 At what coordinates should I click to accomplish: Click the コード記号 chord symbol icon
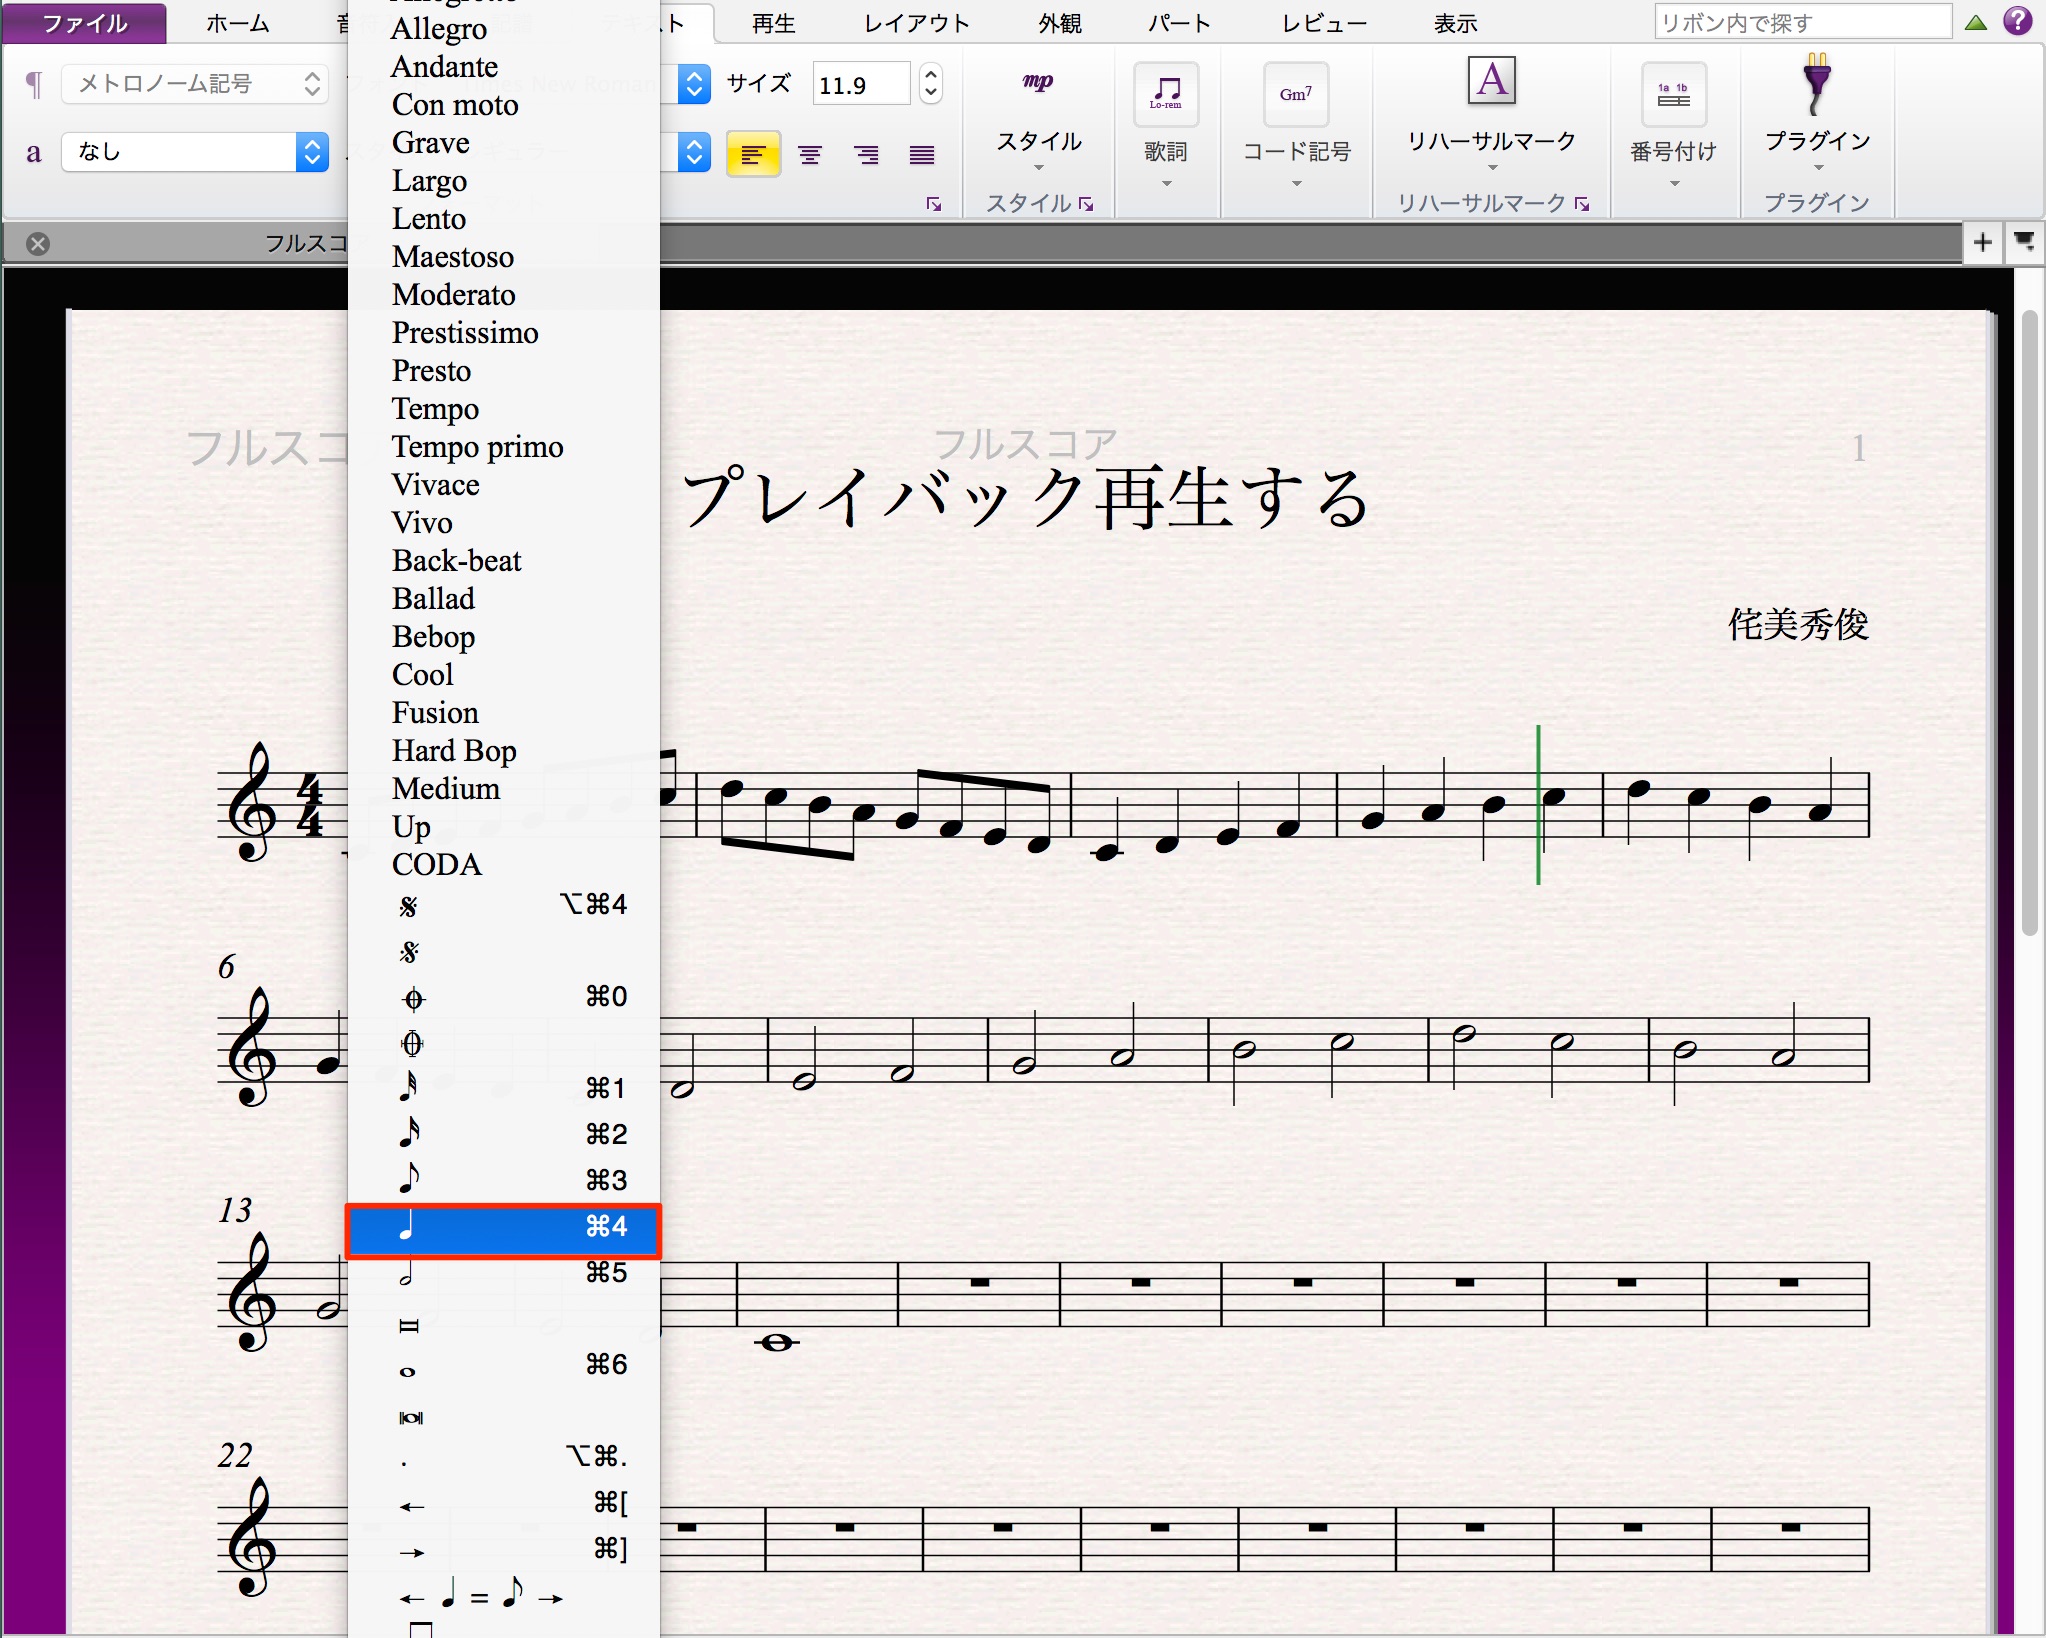tap(1296, 95)
